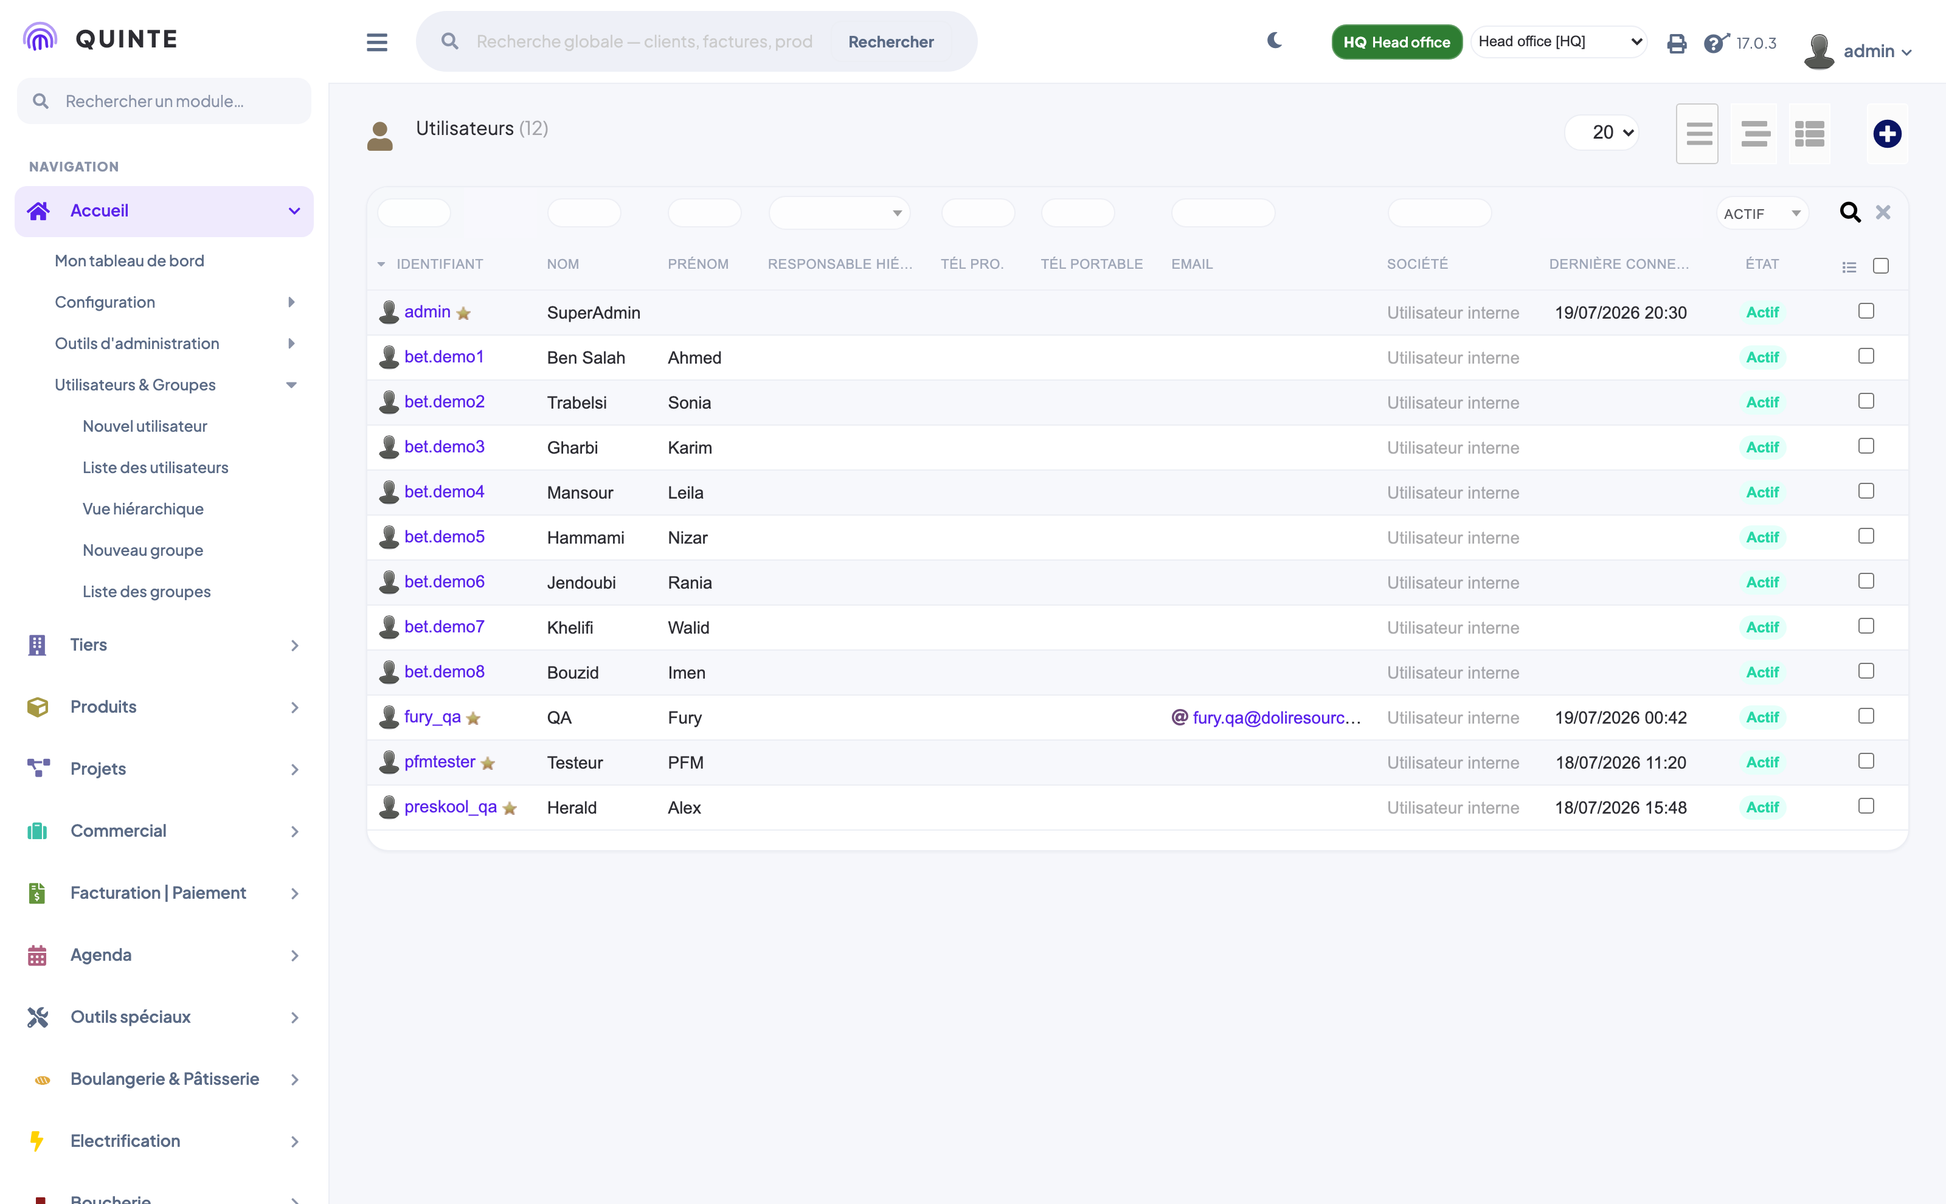Click the Email filter input
1946x1204 pixels.
(x=1223, y=212)
